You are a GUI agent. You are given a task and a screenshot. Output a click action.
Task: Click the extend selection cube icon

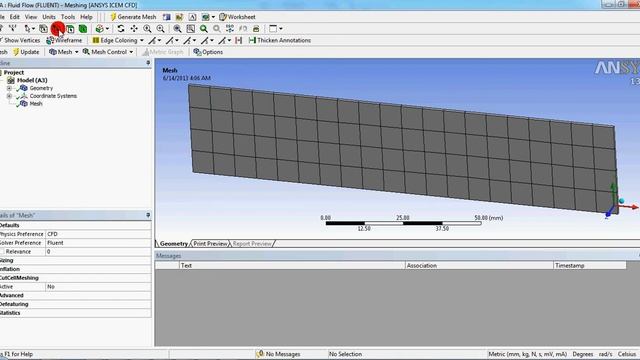[x=99, y=29]
